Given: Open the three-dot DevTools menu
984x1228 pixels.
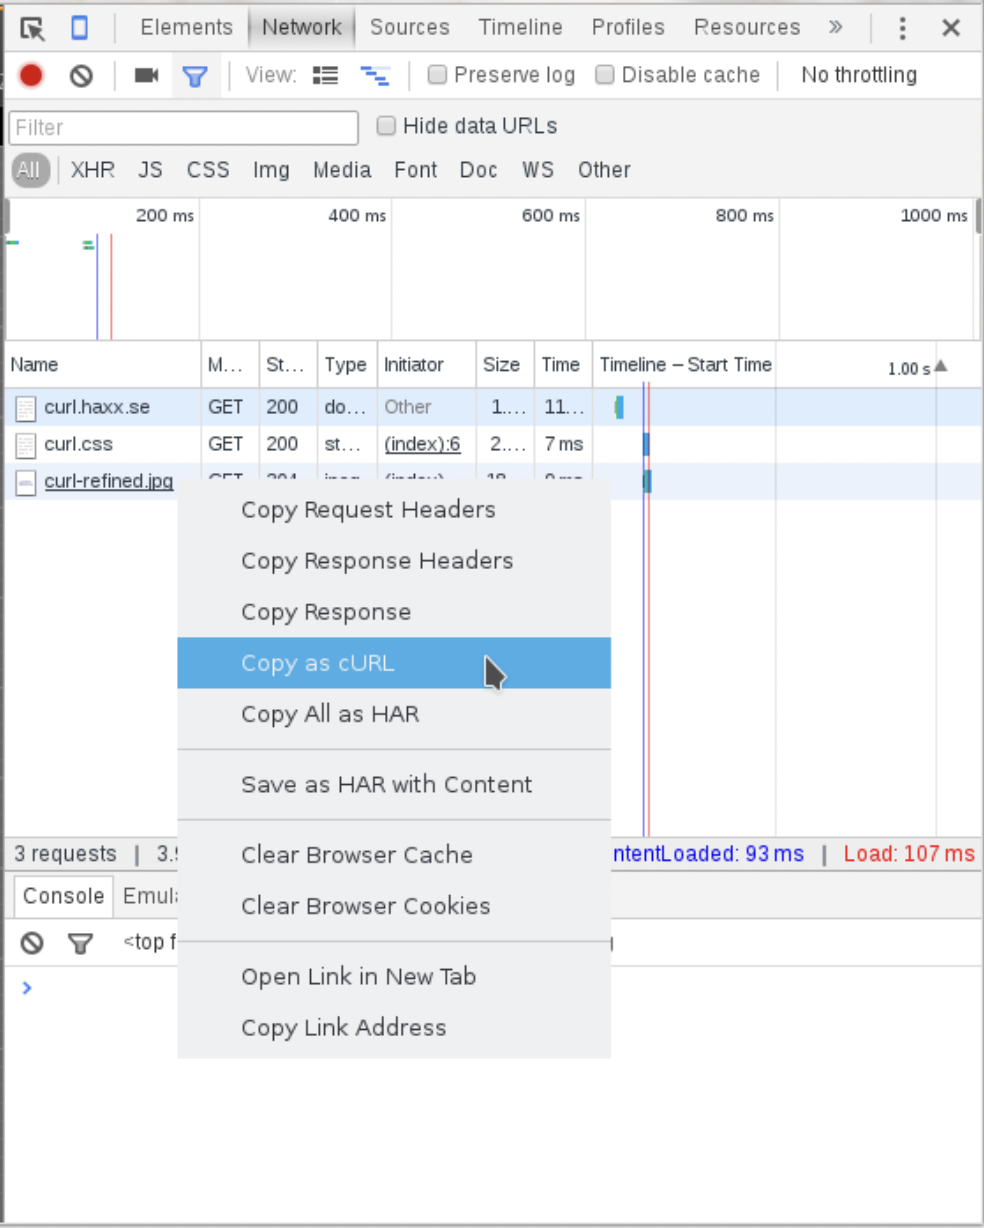Looking at the screenshot, I should pos(902,28).
